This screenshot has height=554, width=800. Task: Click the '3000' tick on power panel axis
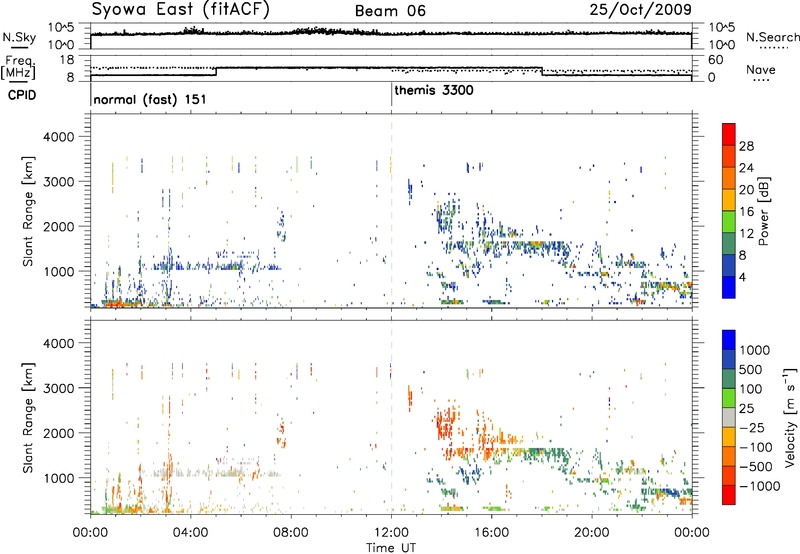[58, 182]
